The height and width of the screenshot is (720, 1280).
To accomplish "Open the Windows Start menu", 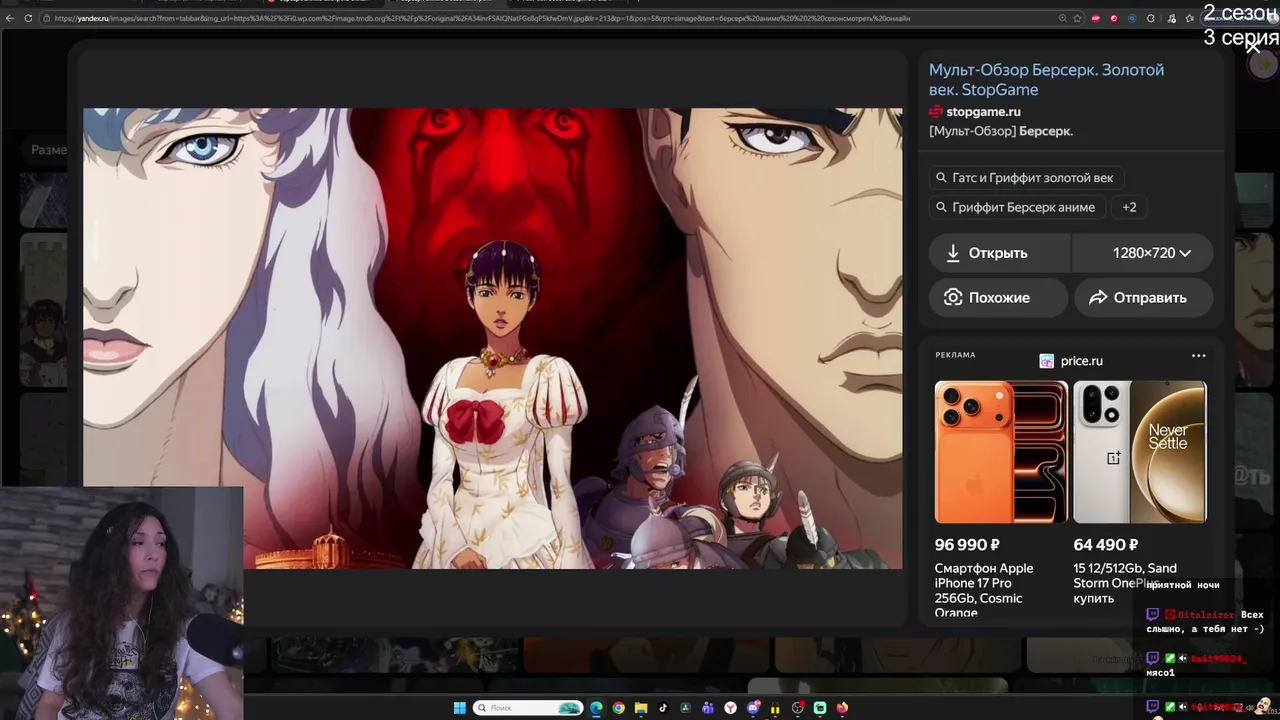I will [x=459, y=708].
